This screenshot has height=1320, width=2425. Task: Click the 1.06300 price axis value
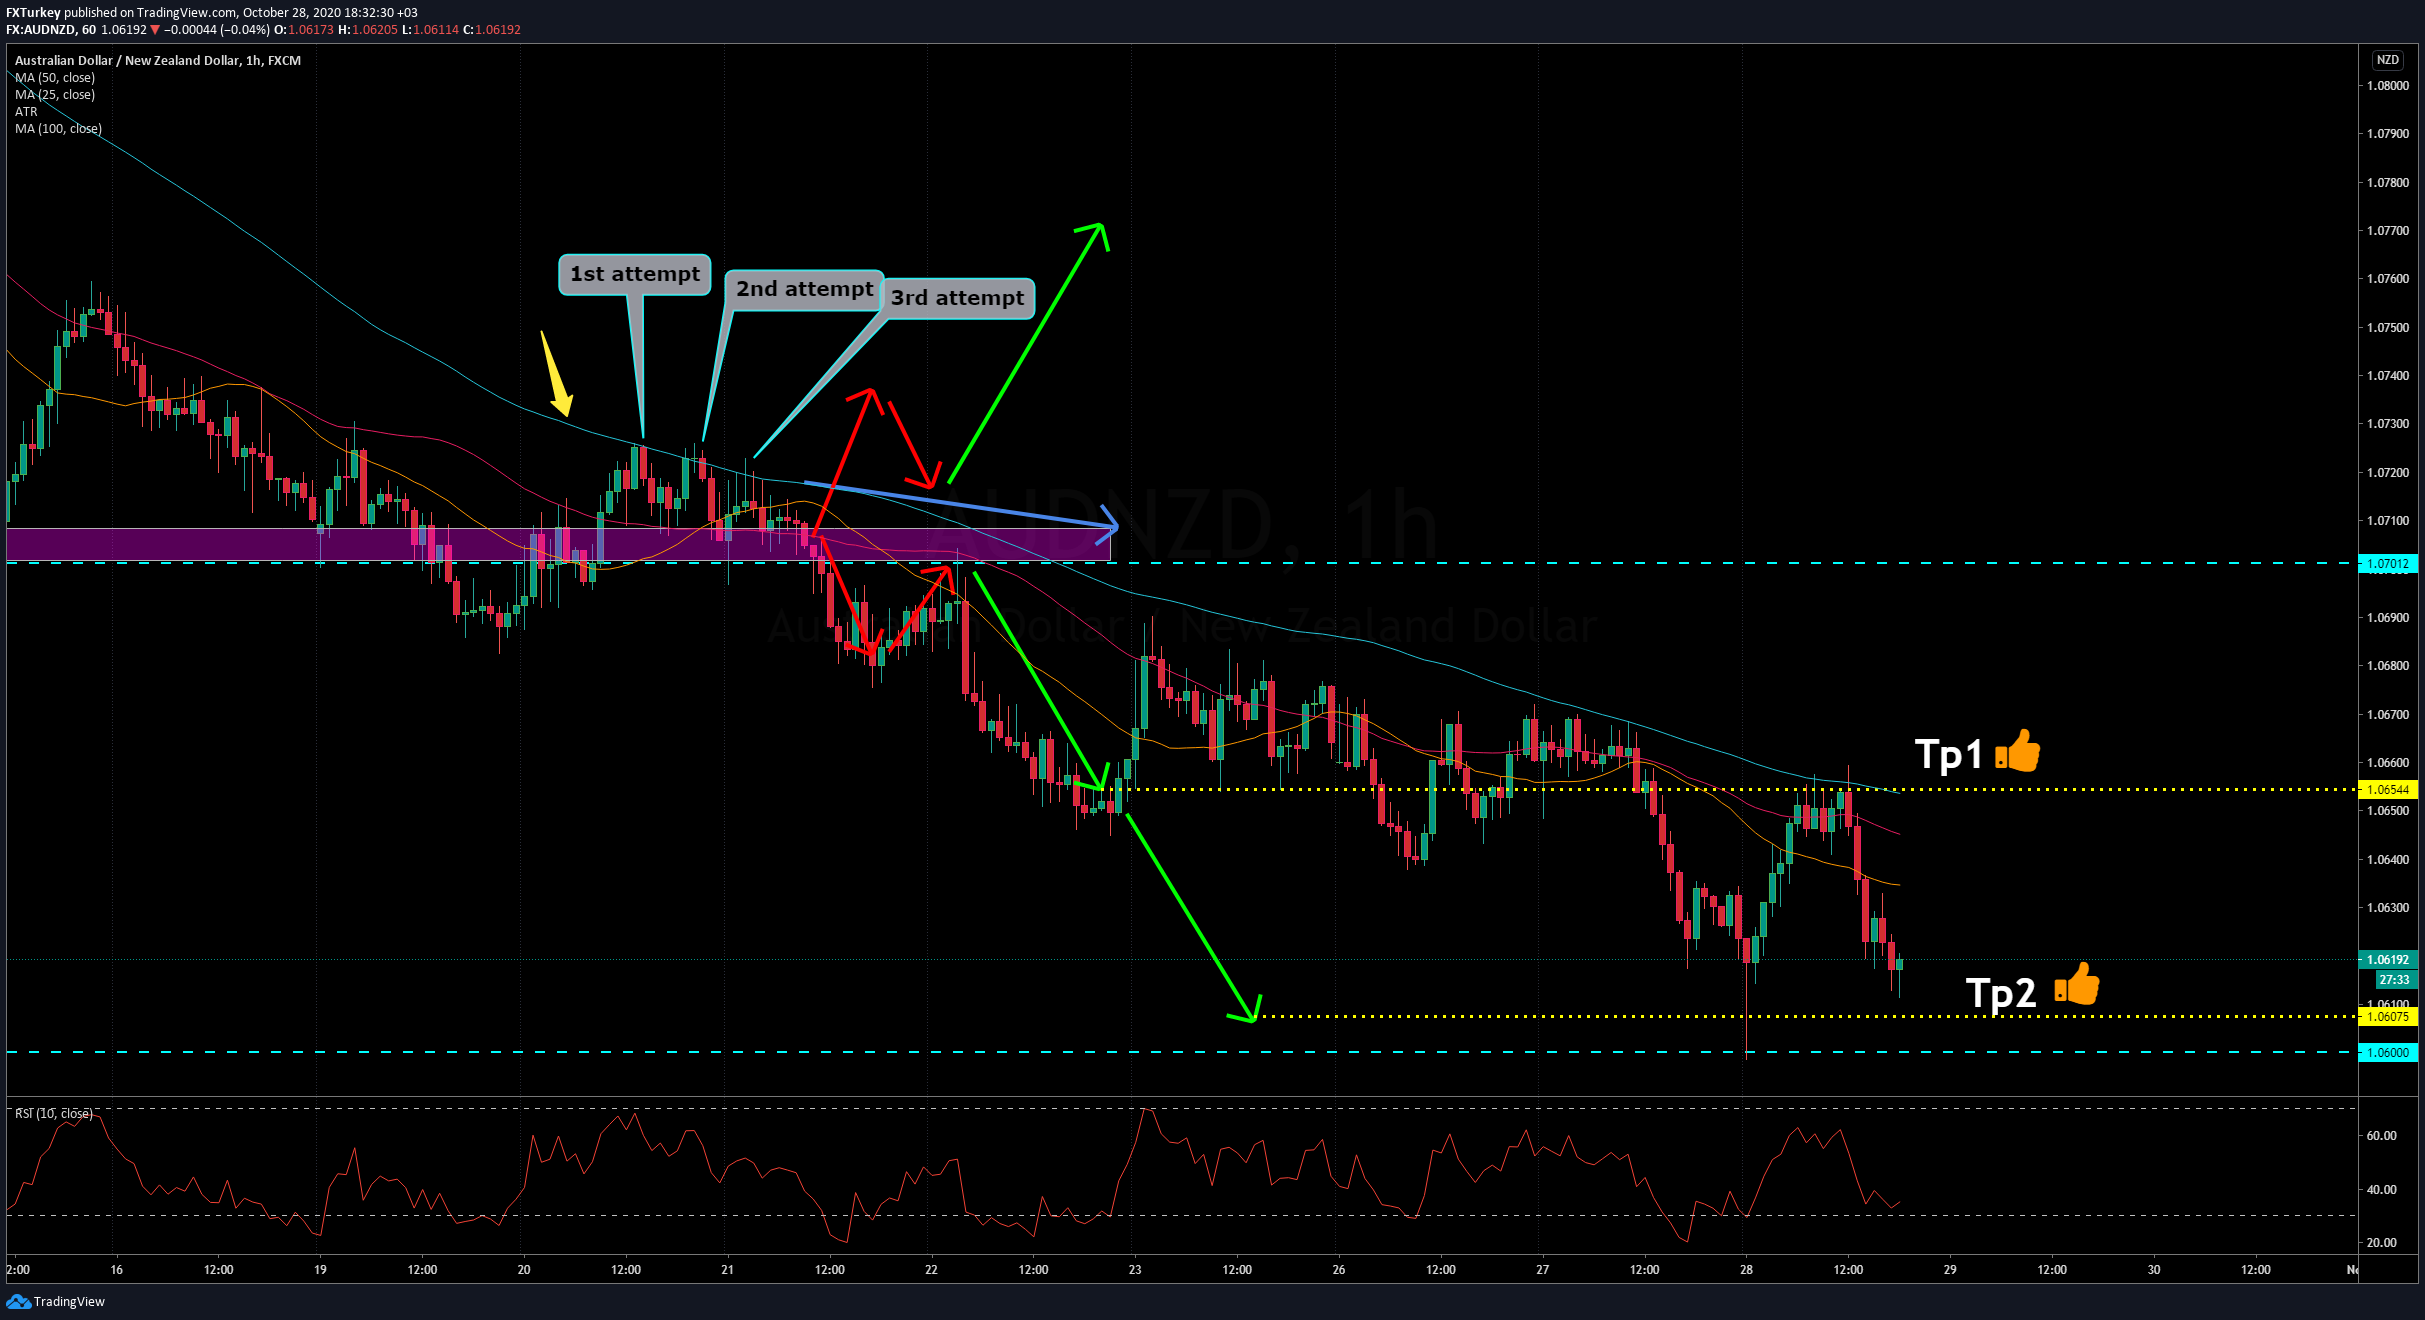[x=2388, y=907]
